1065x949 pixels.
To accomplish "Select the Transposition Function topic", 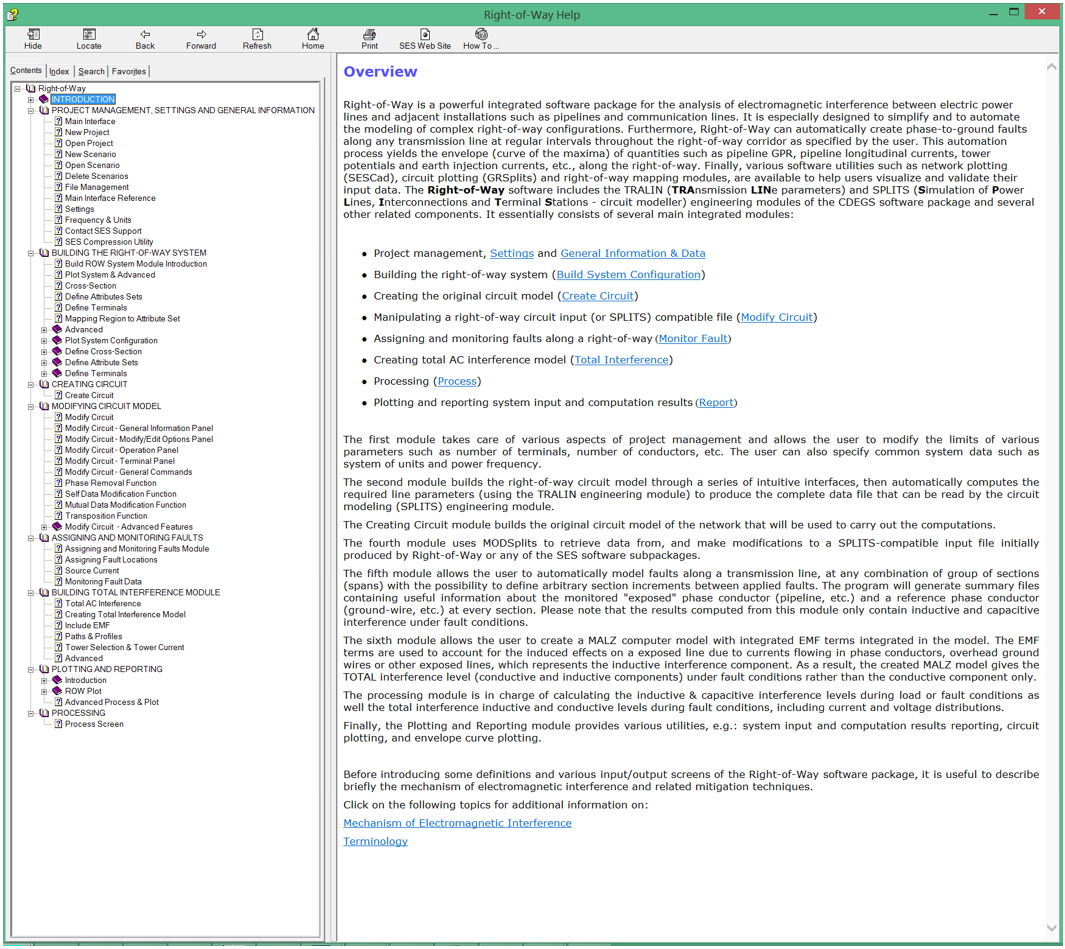I will 106,516.
